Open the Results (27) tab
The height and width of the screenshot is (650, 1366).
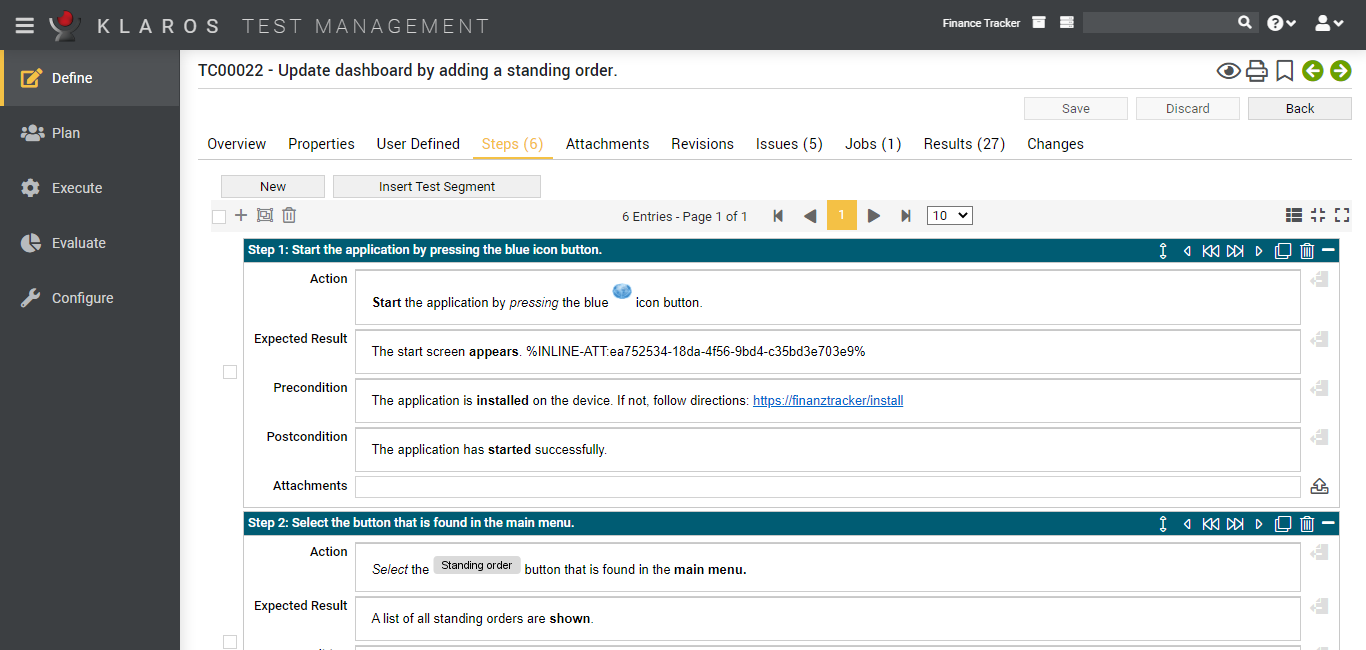click(964, 144)
